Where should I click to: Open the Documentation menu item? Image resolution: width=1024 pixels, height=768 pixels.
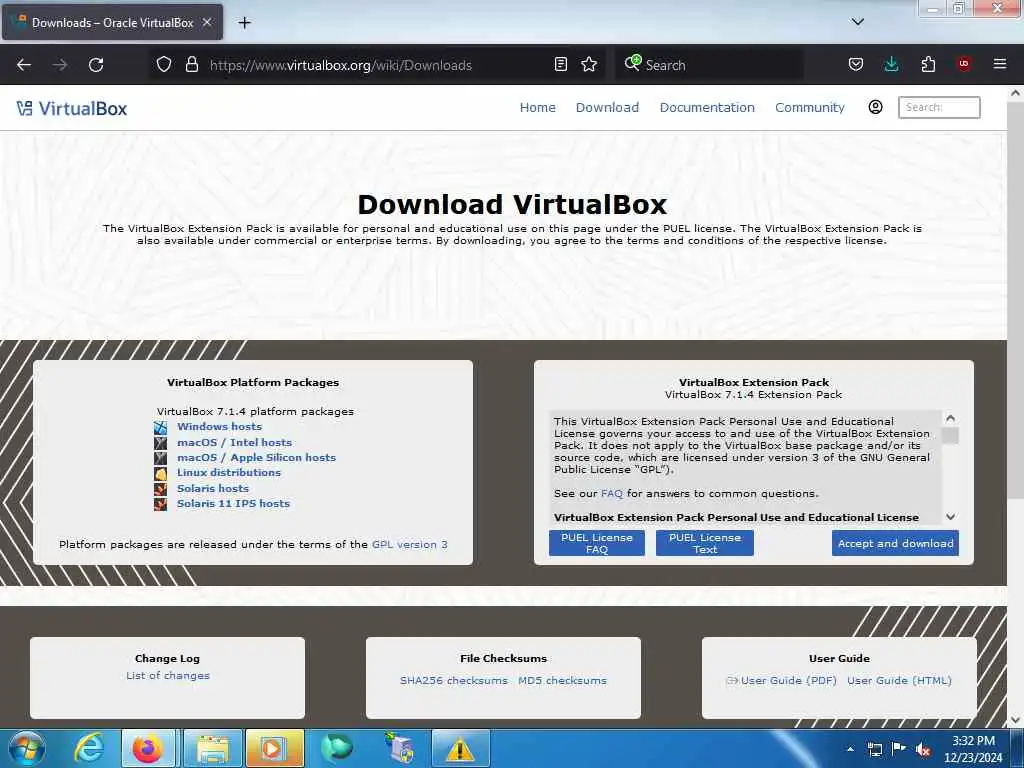(x=707, y=107)
